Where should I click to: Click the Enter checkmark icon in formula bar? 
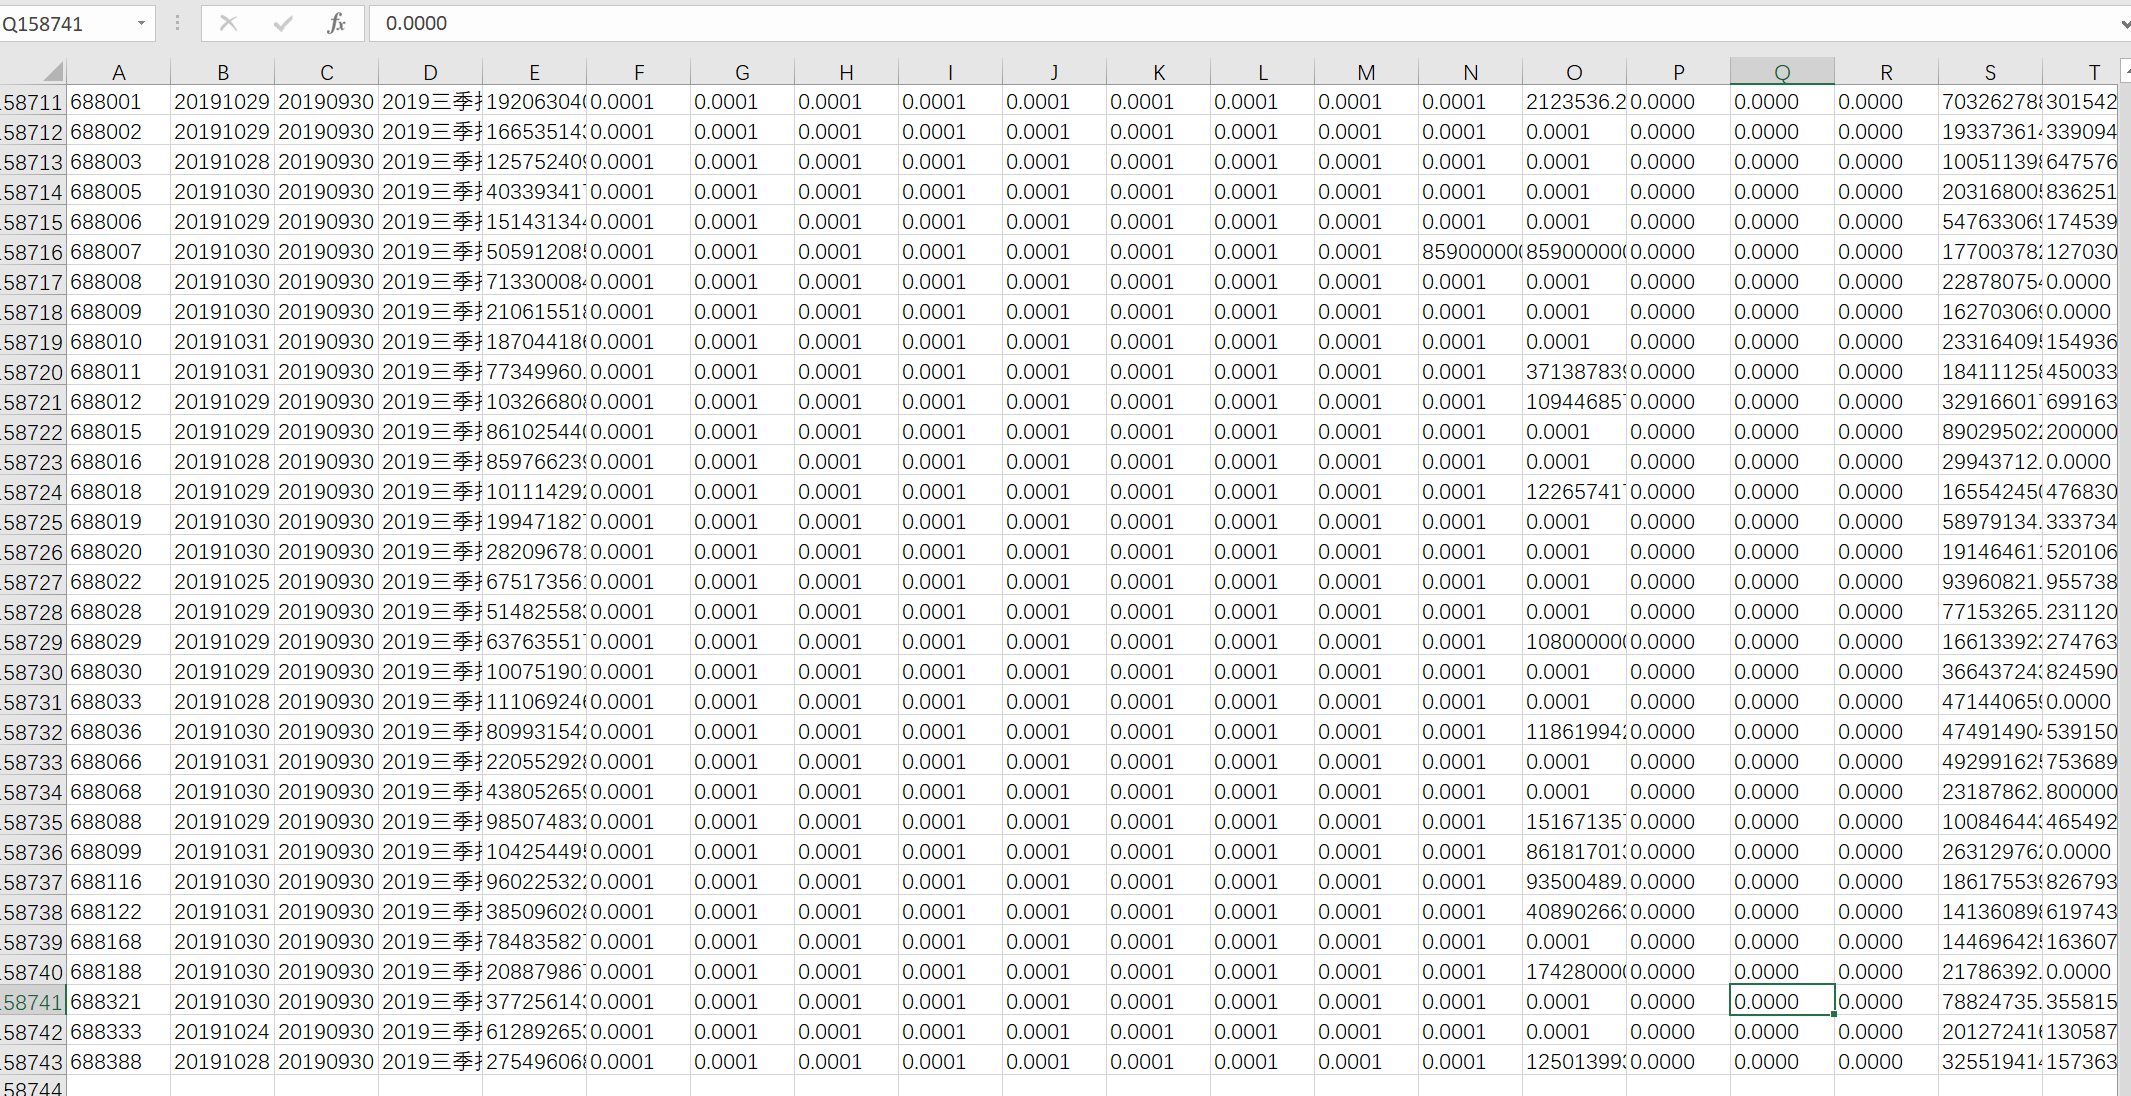(283, 23)
